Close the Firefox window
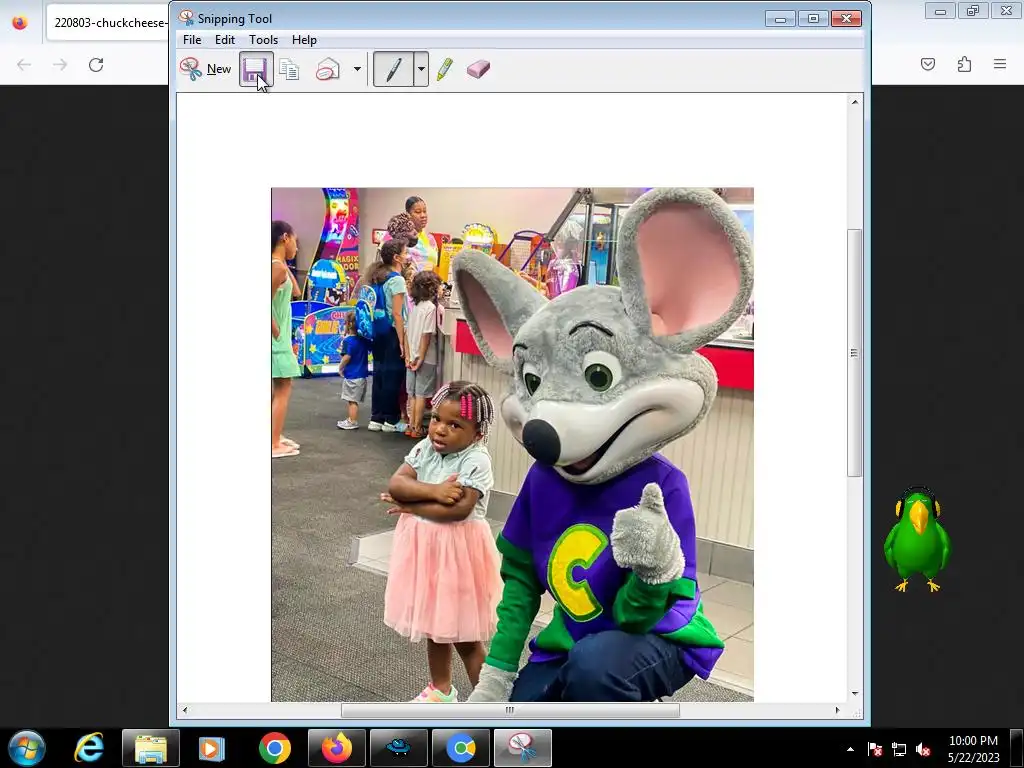Viewport: 1024px width, 768px height. click(1007, 11)
